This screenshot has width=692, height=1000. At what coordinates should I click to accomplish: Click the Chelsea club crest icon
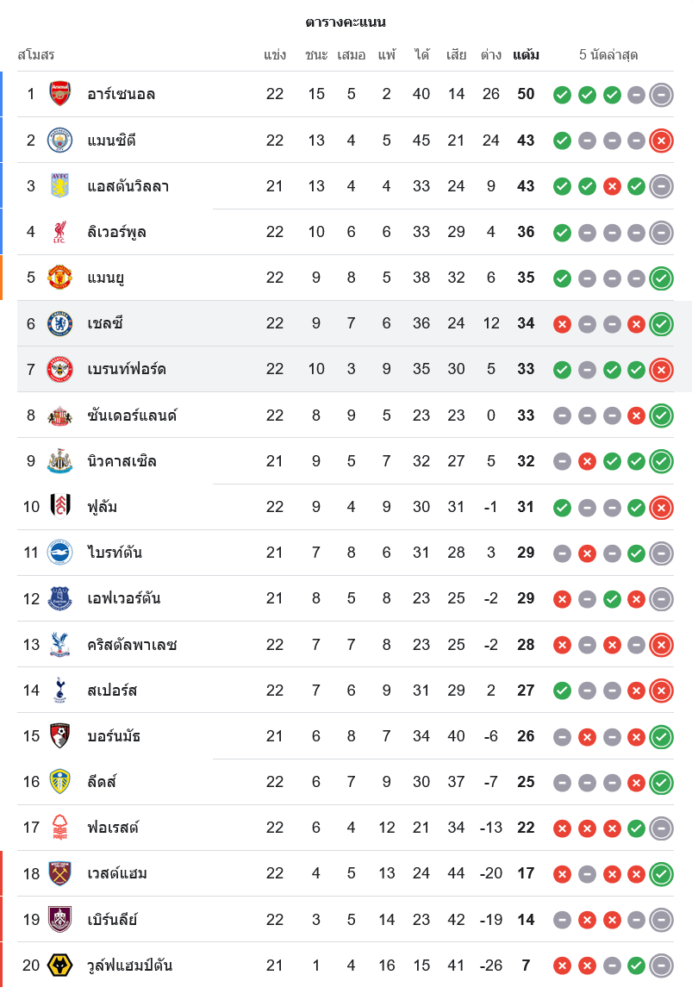(x=60, y=324)
